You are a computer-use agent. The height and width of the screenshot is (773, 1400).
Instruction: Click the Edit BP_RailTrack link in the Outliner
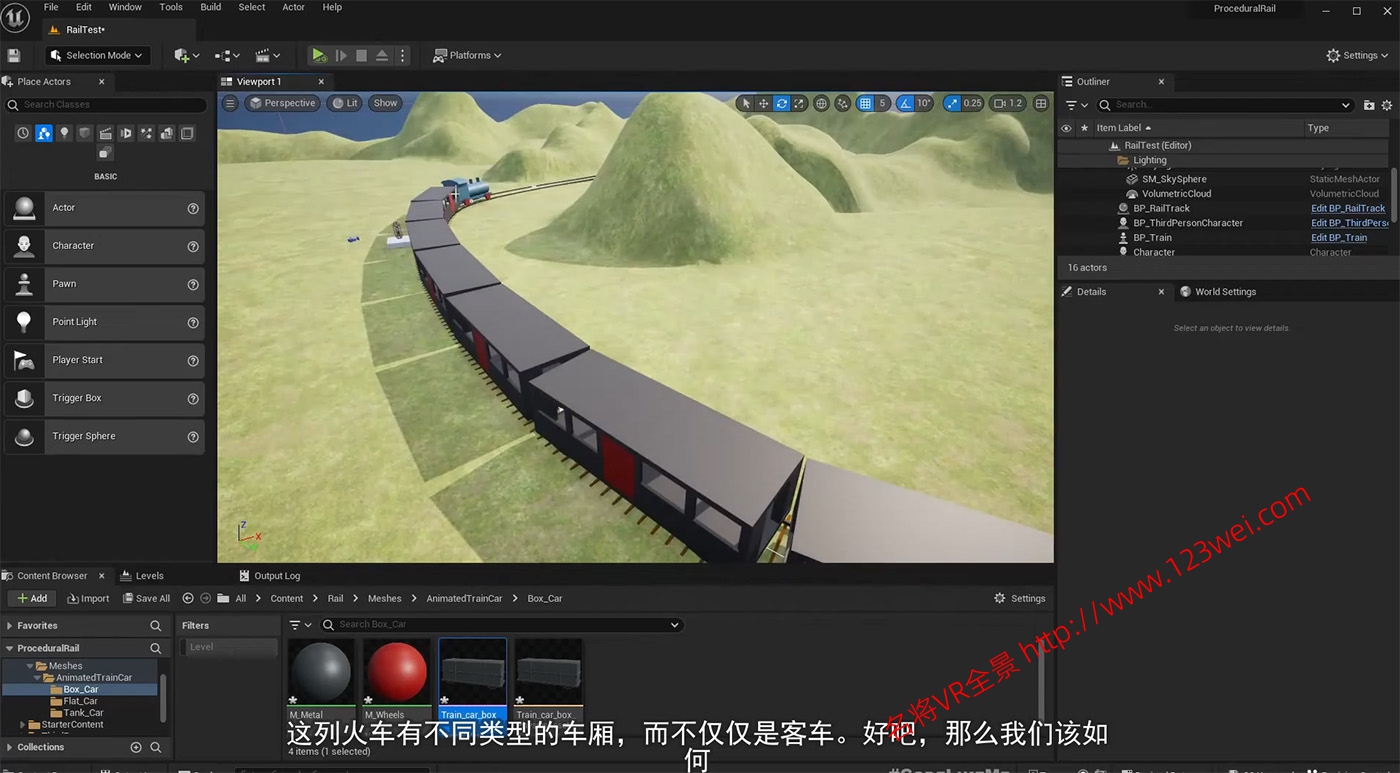point(1347,208)
